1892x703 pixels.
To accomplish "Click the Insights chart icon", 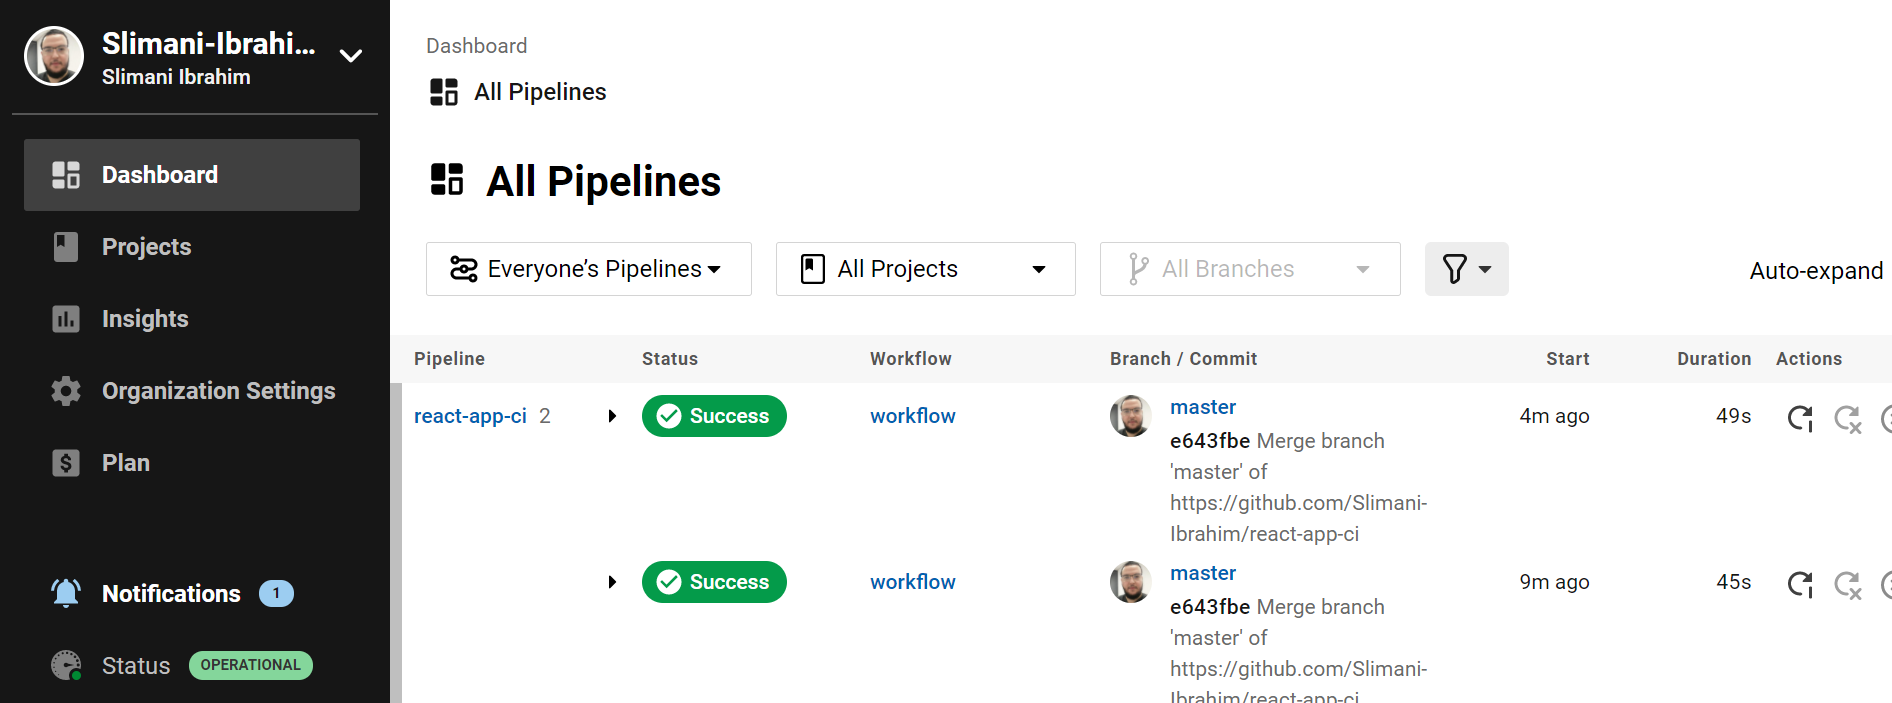I will (x=66, y=319).
